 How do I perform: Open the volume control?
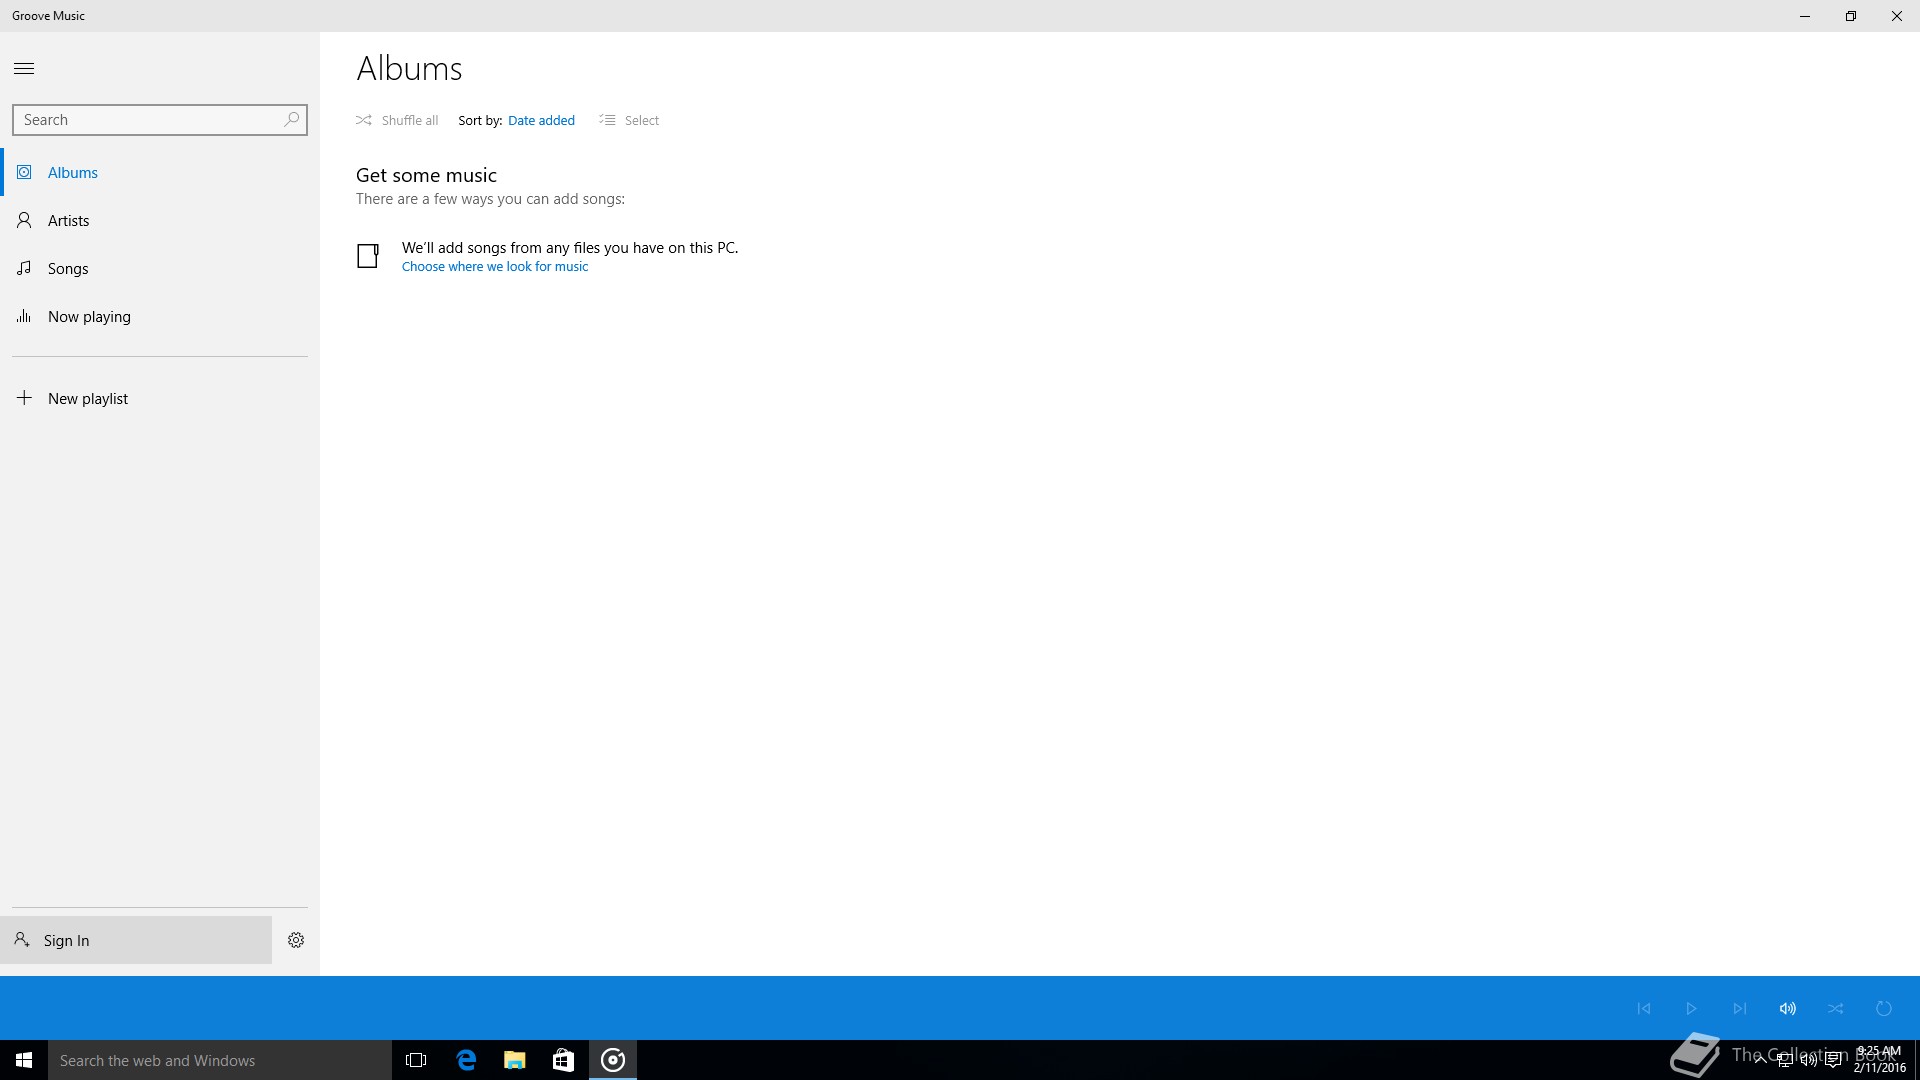(x=1787, y=1008)
